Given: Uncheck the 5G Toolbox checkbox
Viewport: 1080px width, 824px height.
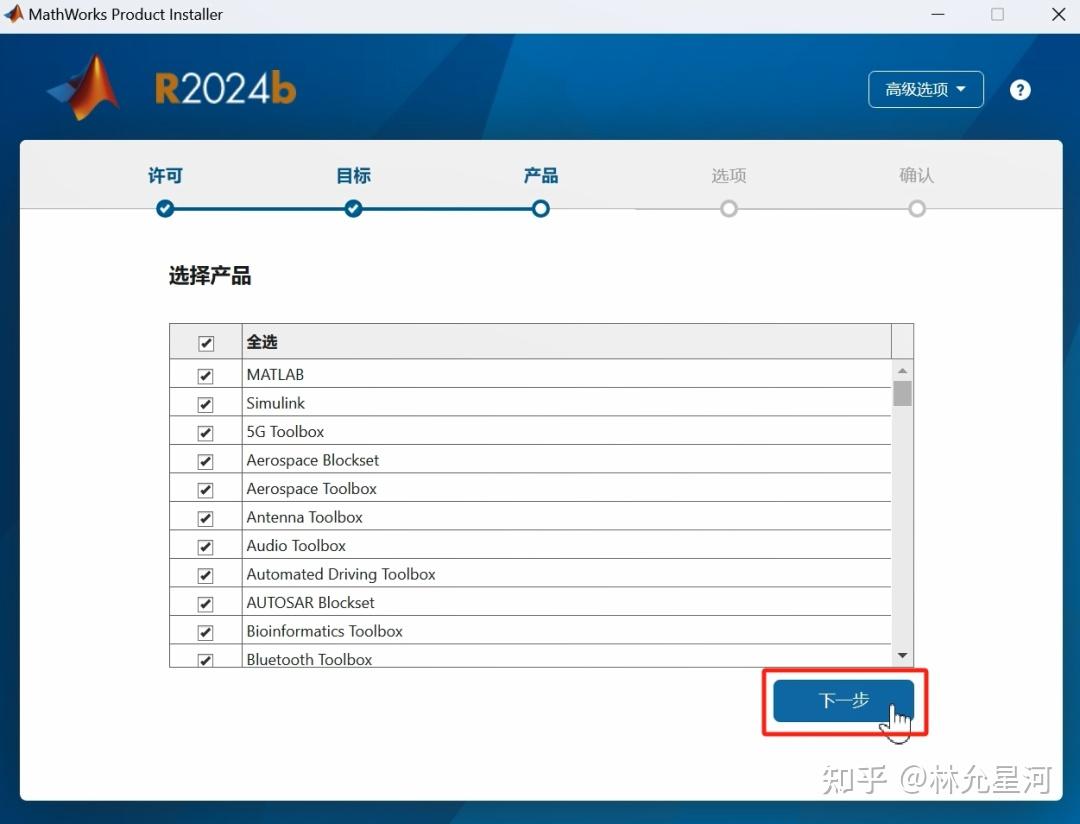Looking at the screenshot, I should [205, 432].
